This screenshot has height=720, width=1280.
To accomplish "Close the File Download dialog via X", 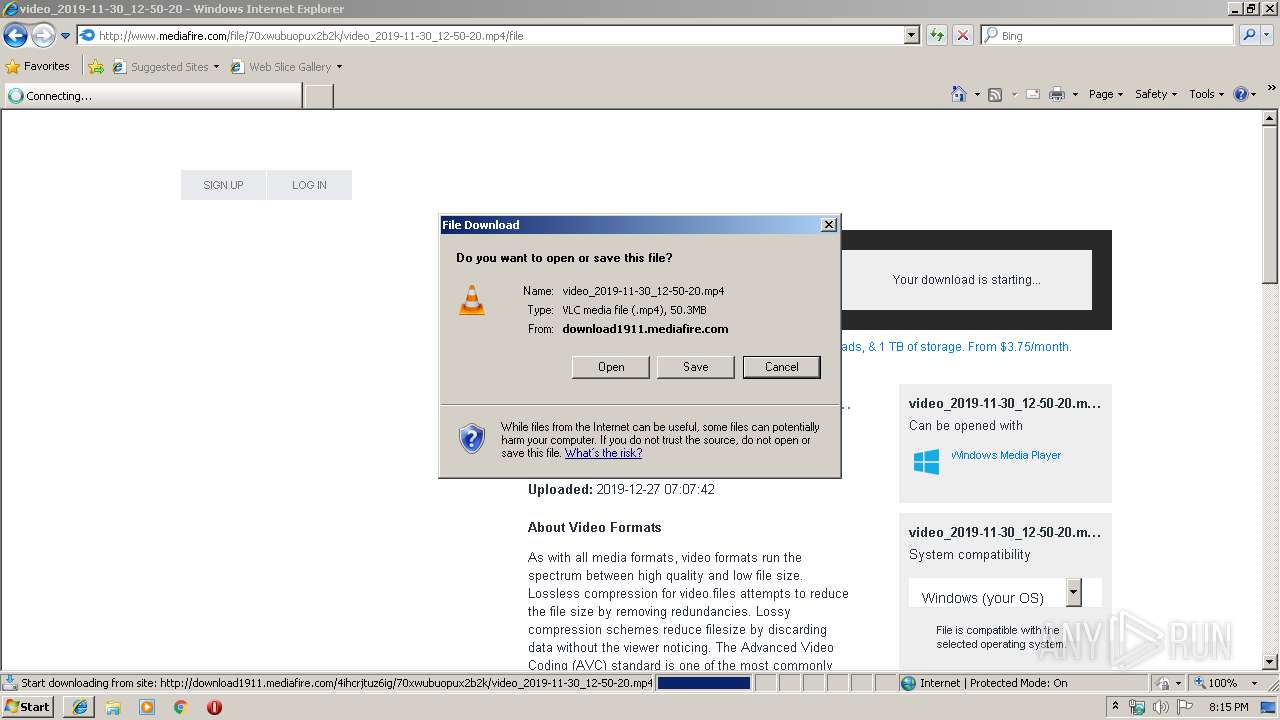I will pos(828,225).
